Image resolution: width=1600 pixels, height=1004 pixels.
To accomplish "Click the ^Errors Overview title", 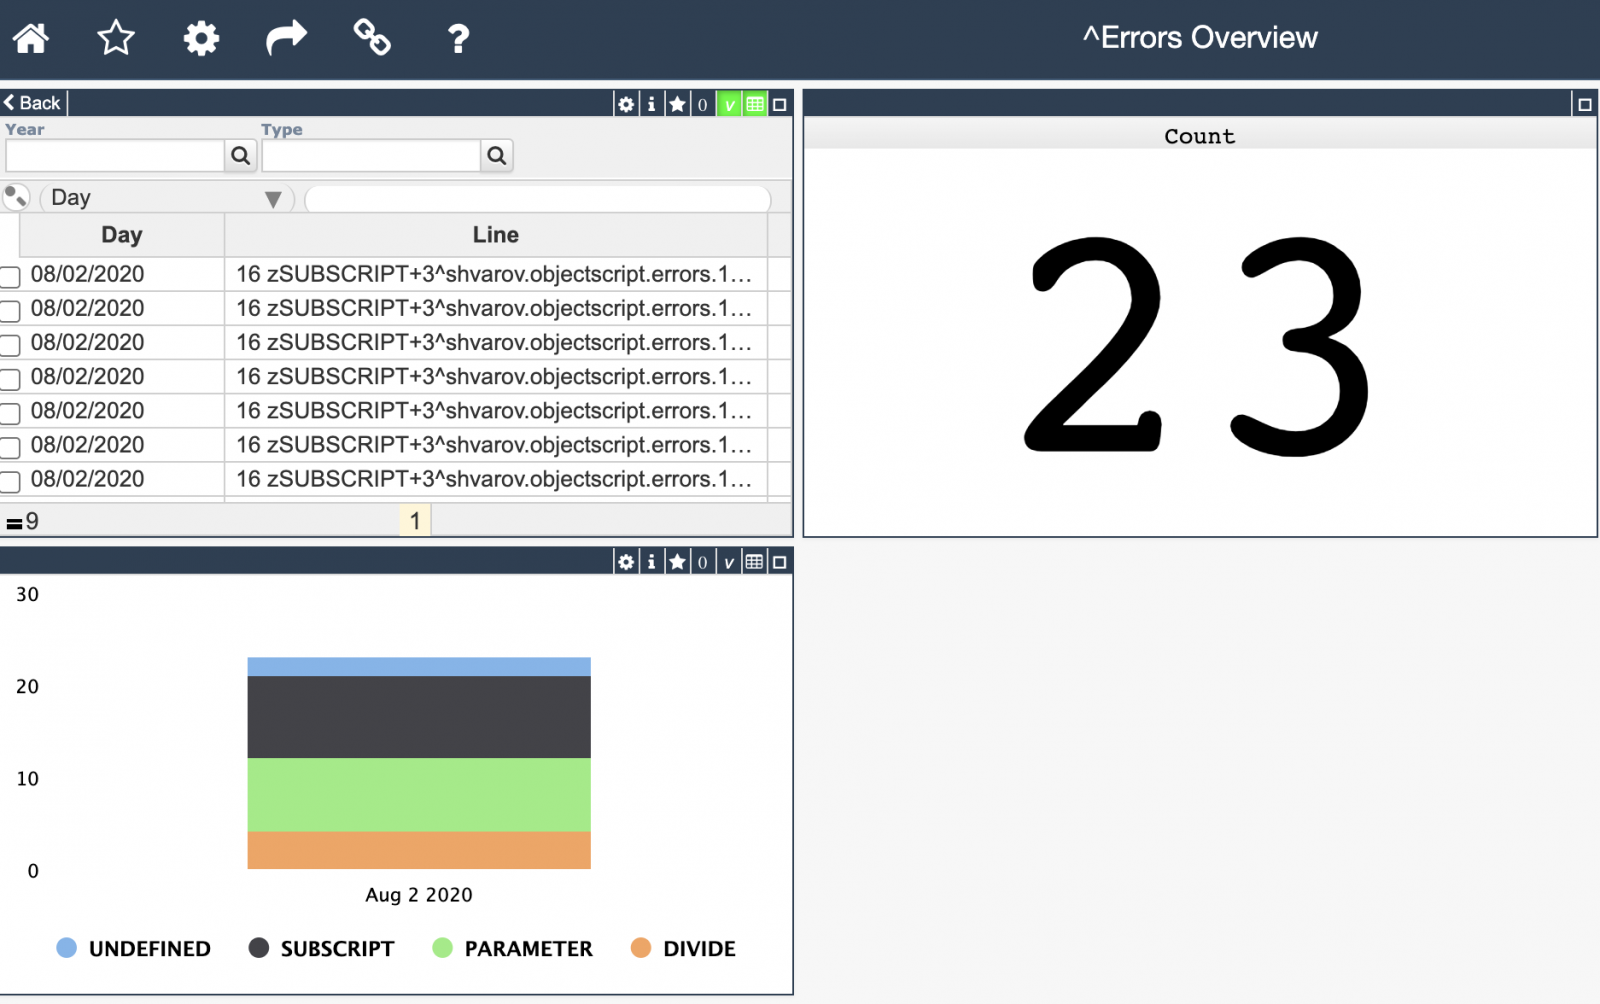I will tap(1200, 38).
